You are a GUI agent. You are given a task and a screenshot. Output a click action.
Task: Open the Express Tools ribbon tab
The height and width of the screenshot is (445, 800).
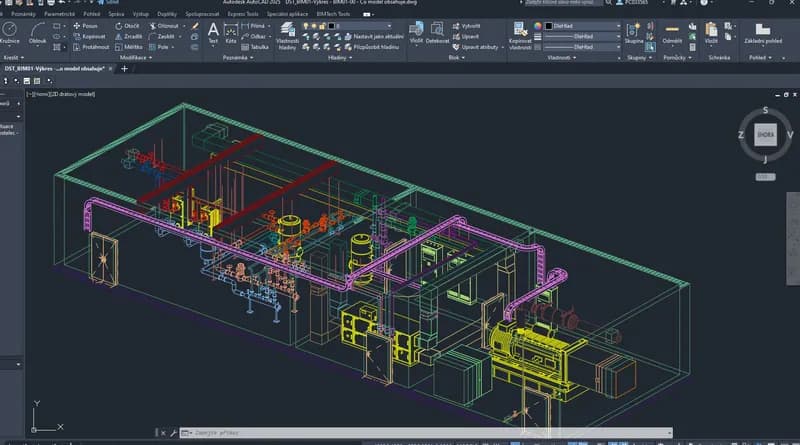tap(243, 14)
